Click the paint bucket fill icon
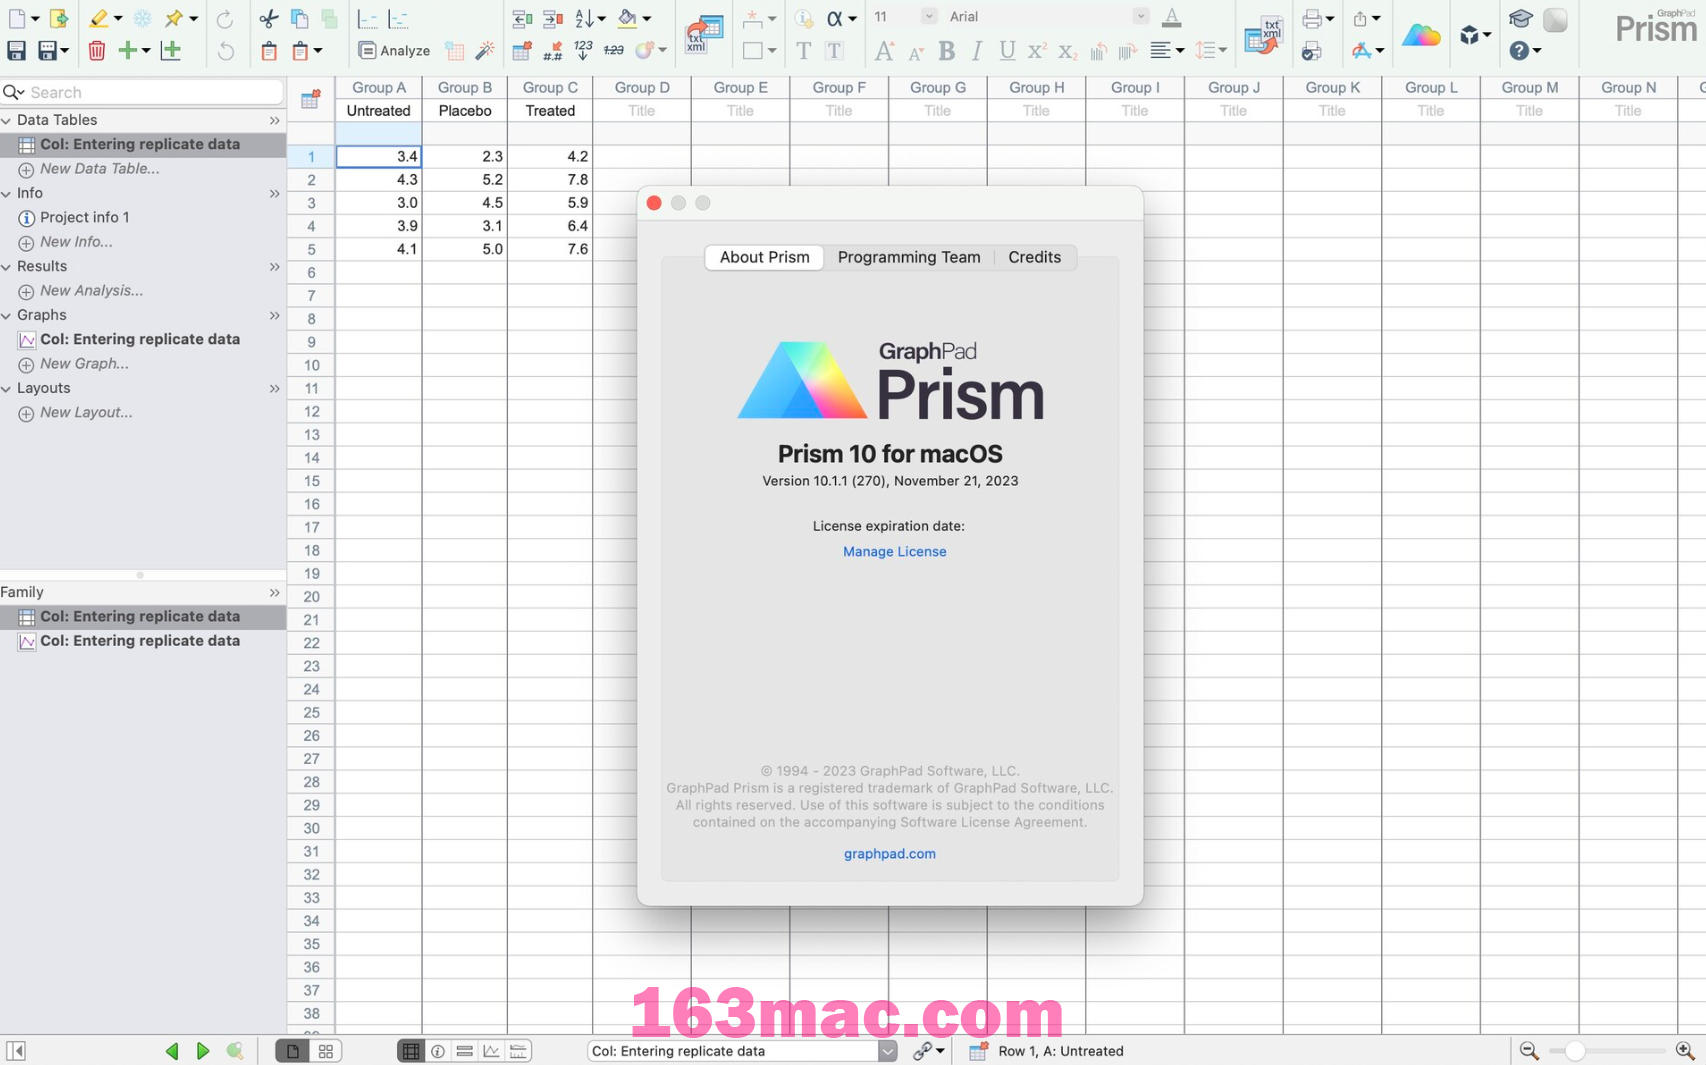1706x1065 pixels. tap(627, 18)
